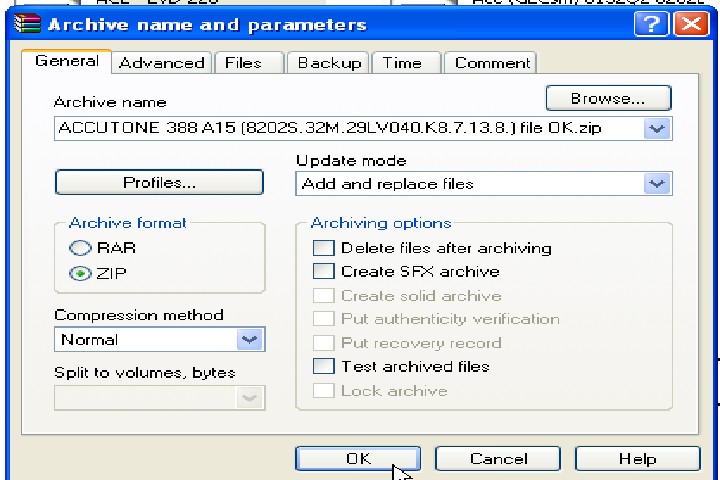Viewport: 720px width, 480px height.
Task: Close the Archive name and parameters dialog
Action: click(x=692, y=23)
